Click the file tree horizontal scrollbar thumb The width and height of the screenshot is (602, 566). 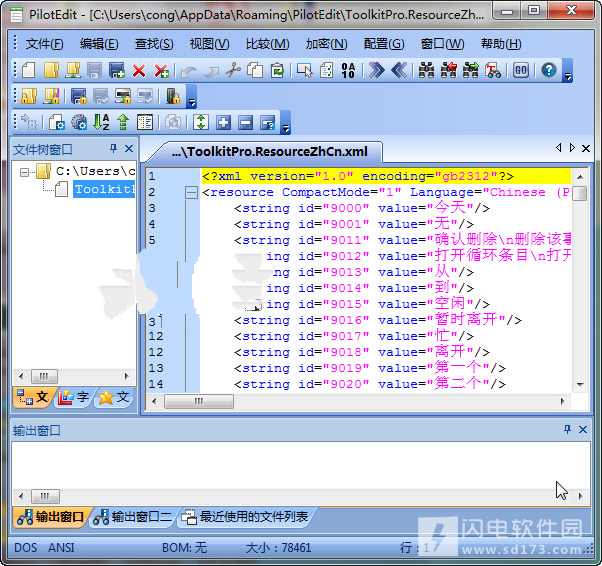click(44, 376)
